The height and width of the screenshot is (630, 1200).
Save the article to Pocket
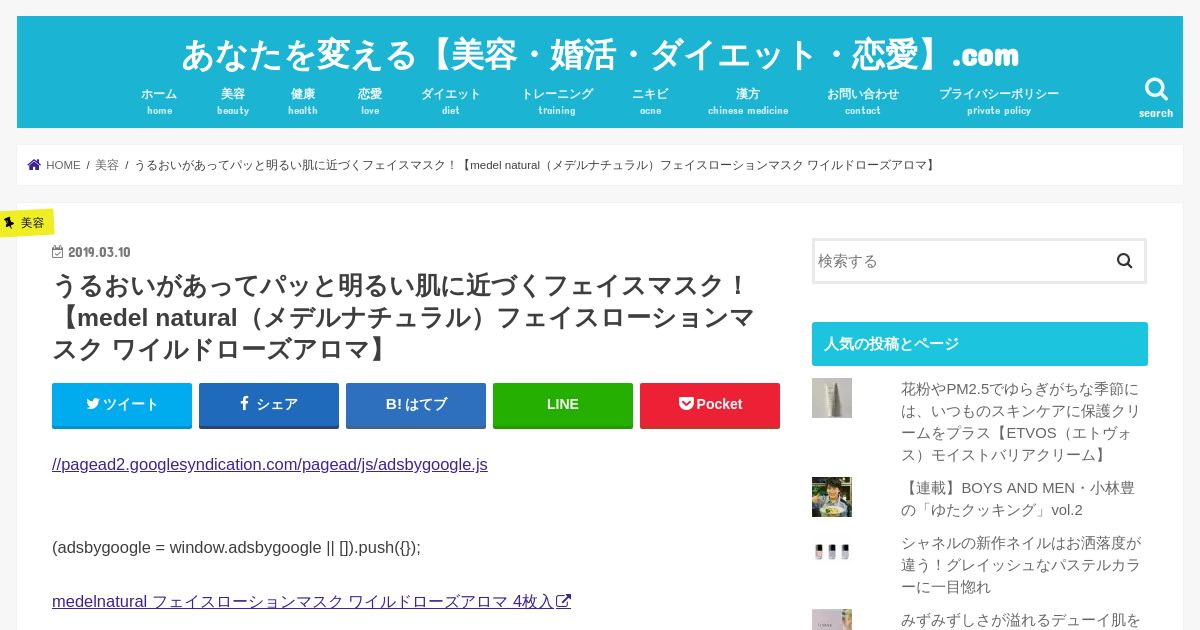click(710, 405)
